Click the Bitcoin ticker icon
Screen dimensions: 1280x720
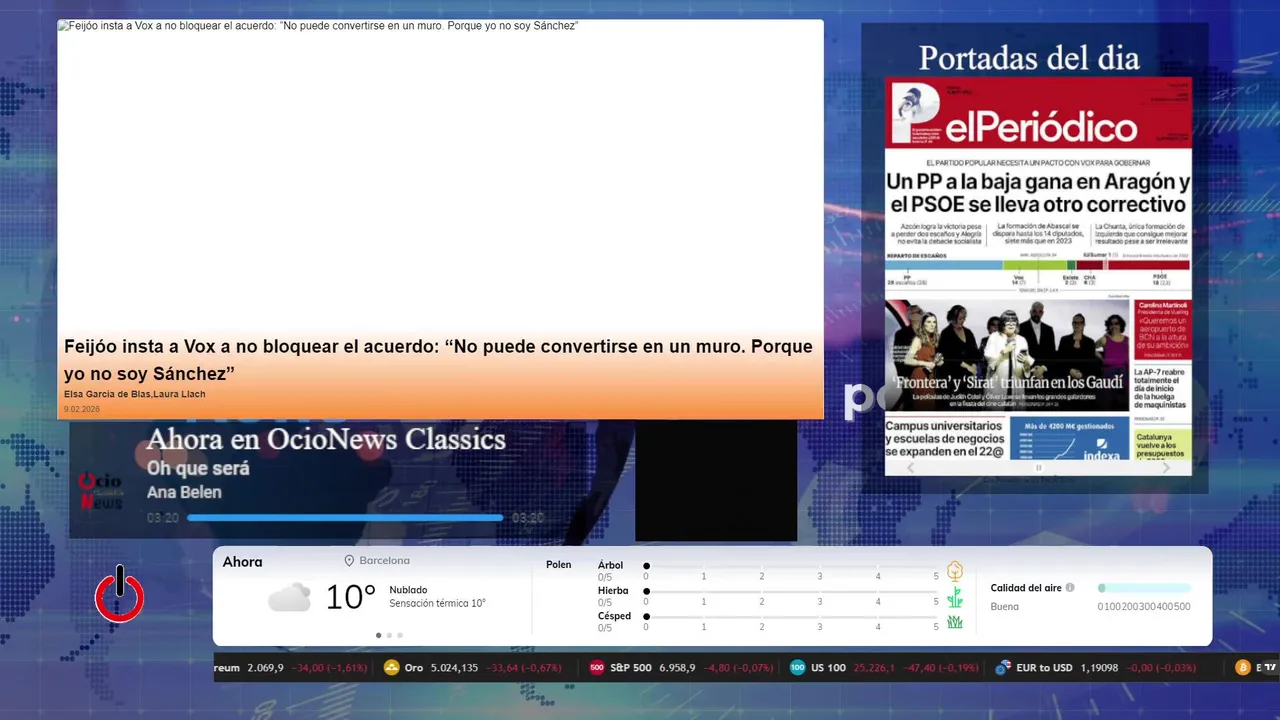1243,668
